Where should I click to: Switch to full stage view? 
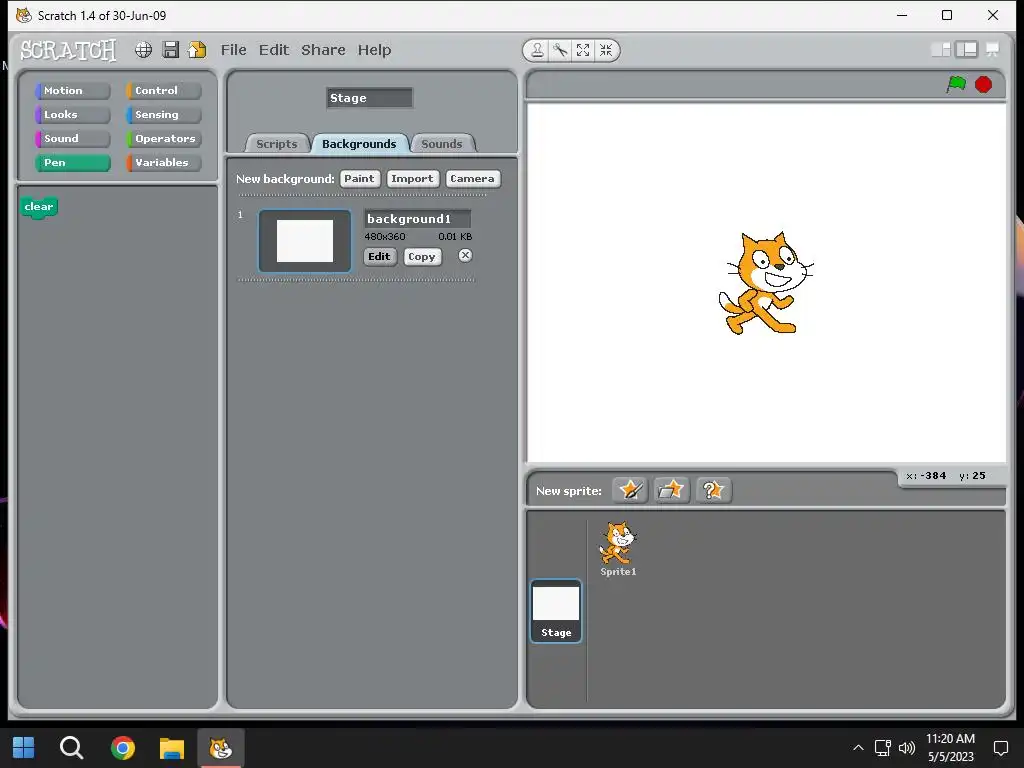click(x=967, y=50)
